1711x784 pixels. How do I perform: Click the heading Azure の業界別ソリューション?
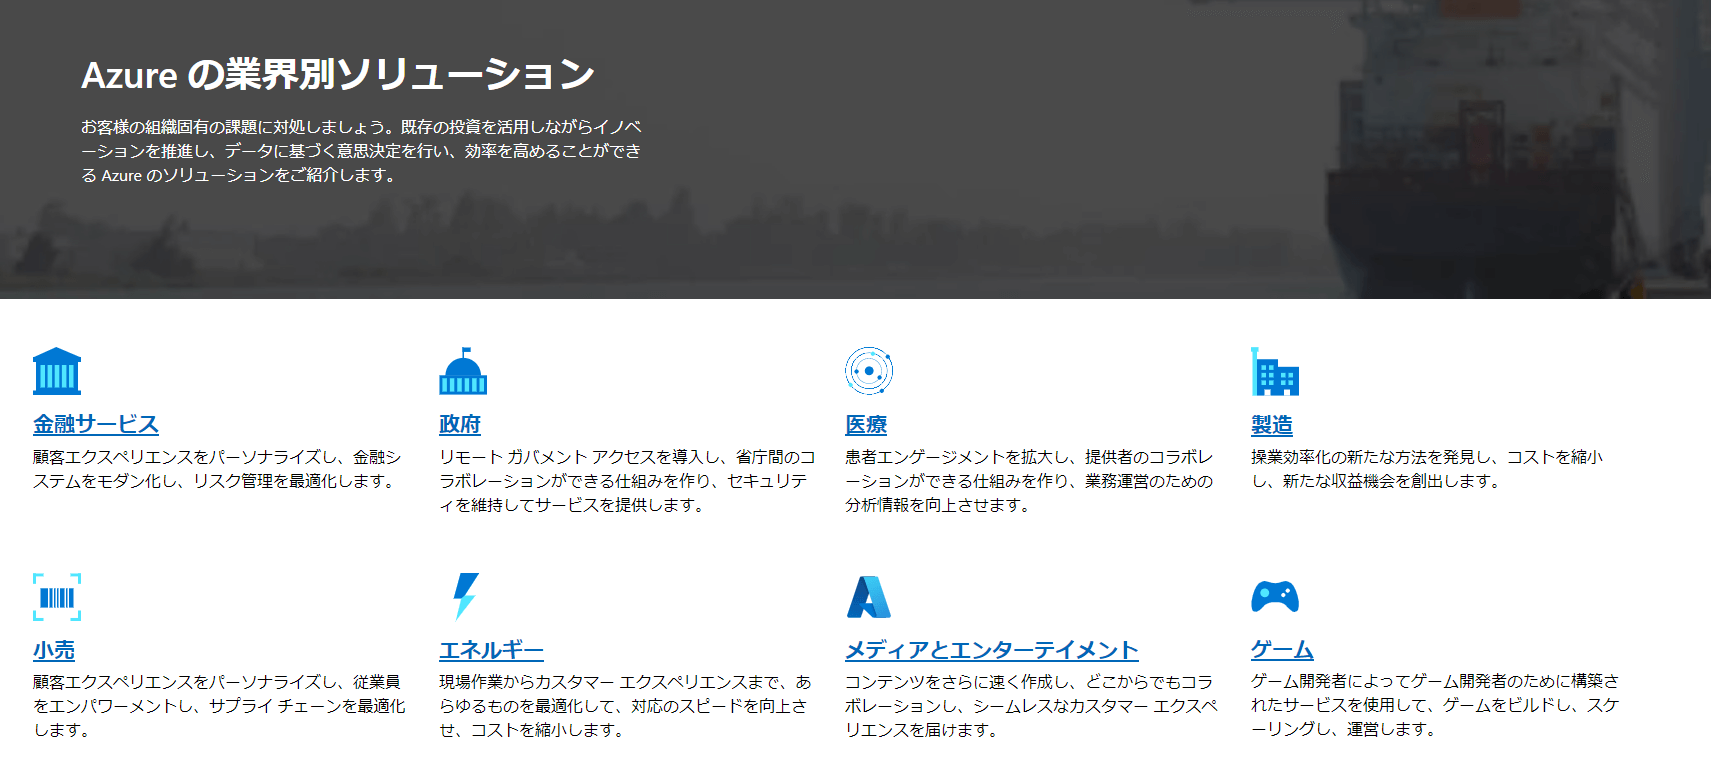[x=338, y=74]
